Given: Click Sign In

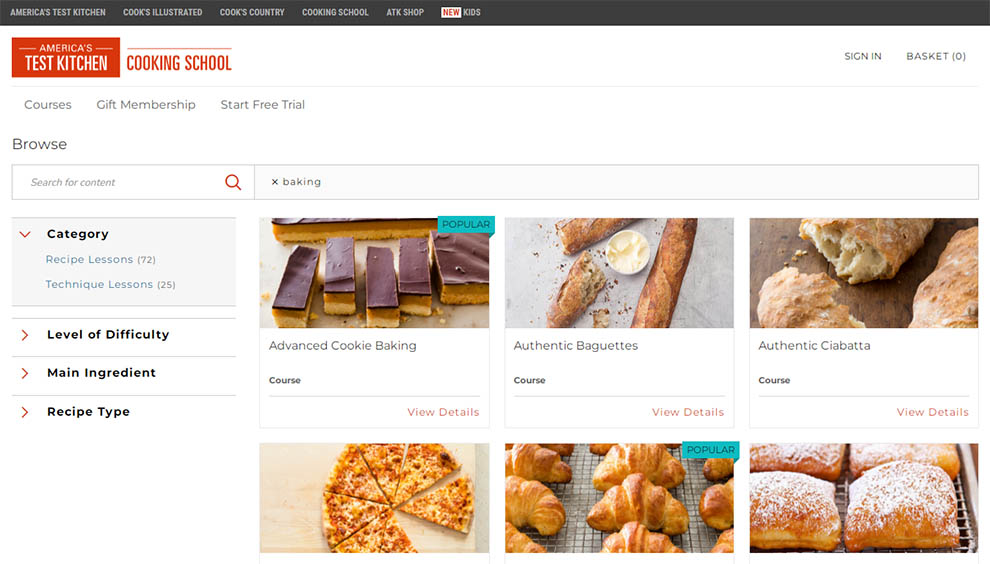Looking at the screenshot, I should coord(862,56).
